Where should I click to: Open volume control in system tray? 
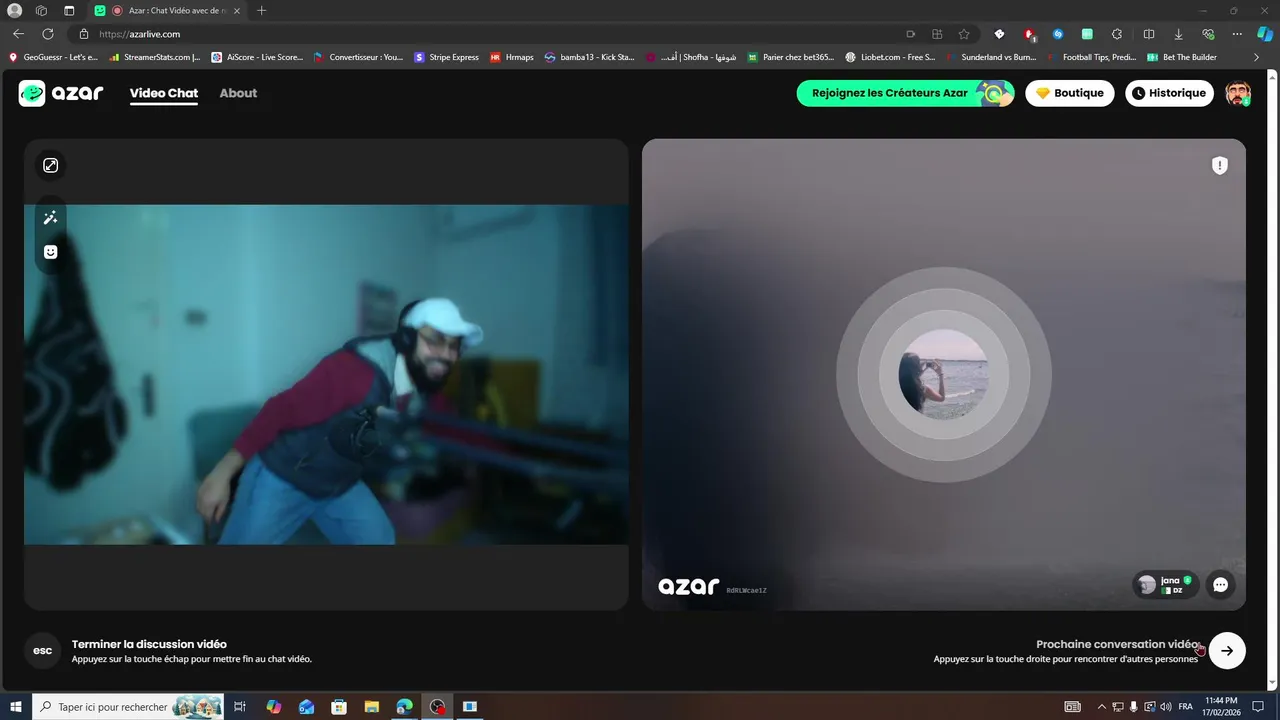pos(1166,707)
